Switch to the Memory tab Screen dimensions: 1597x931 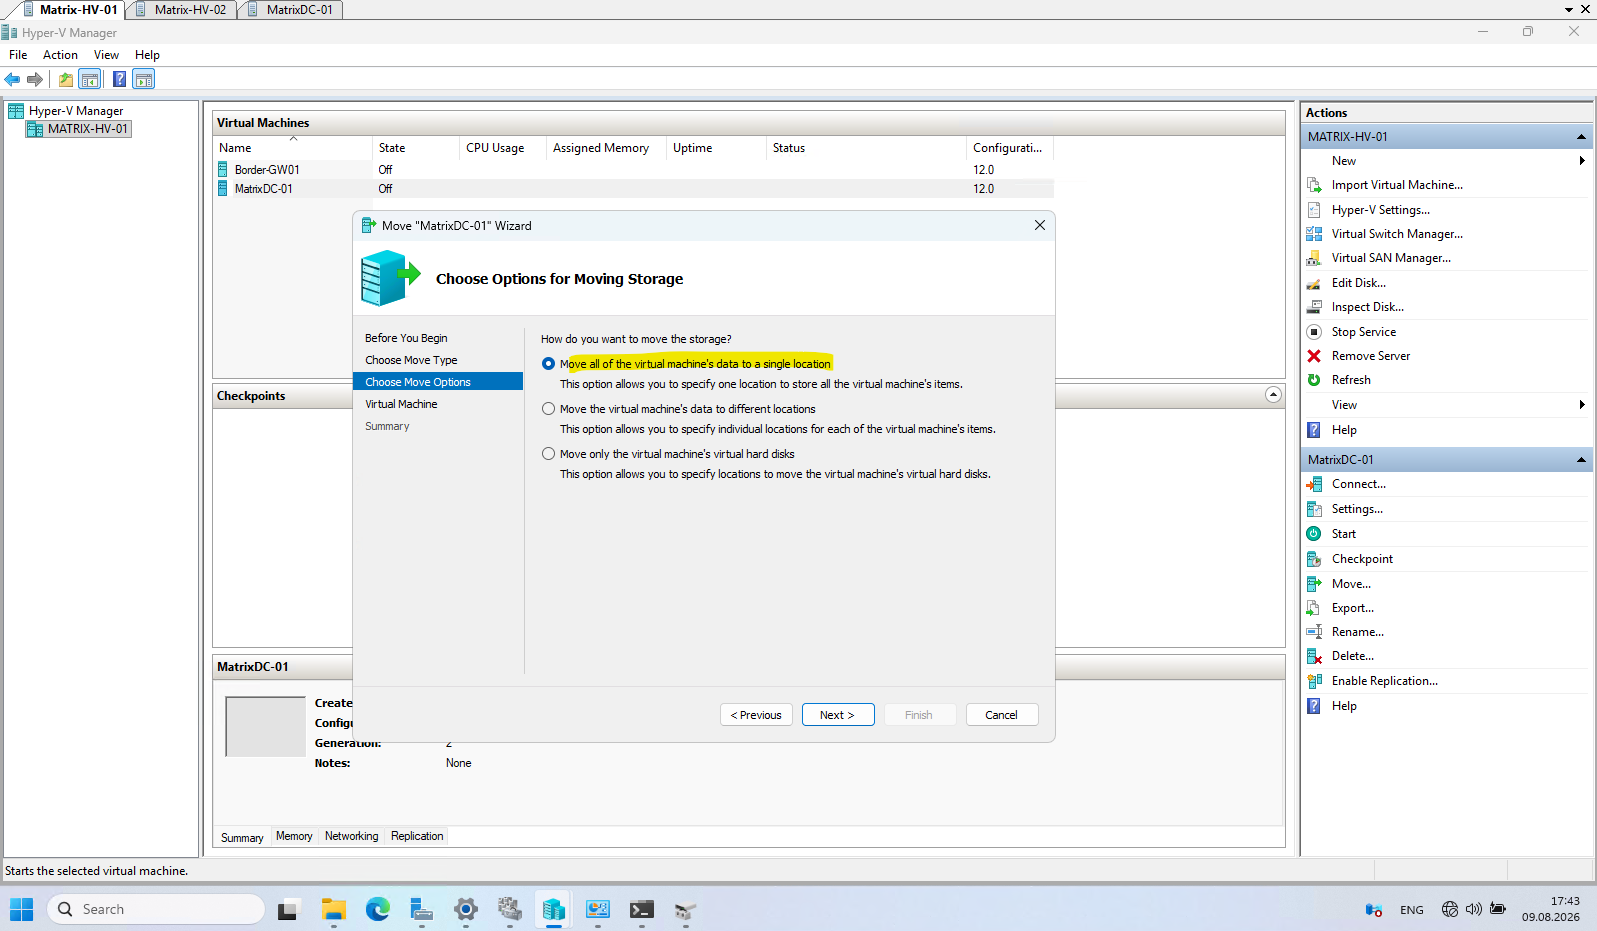click(294, 836)
